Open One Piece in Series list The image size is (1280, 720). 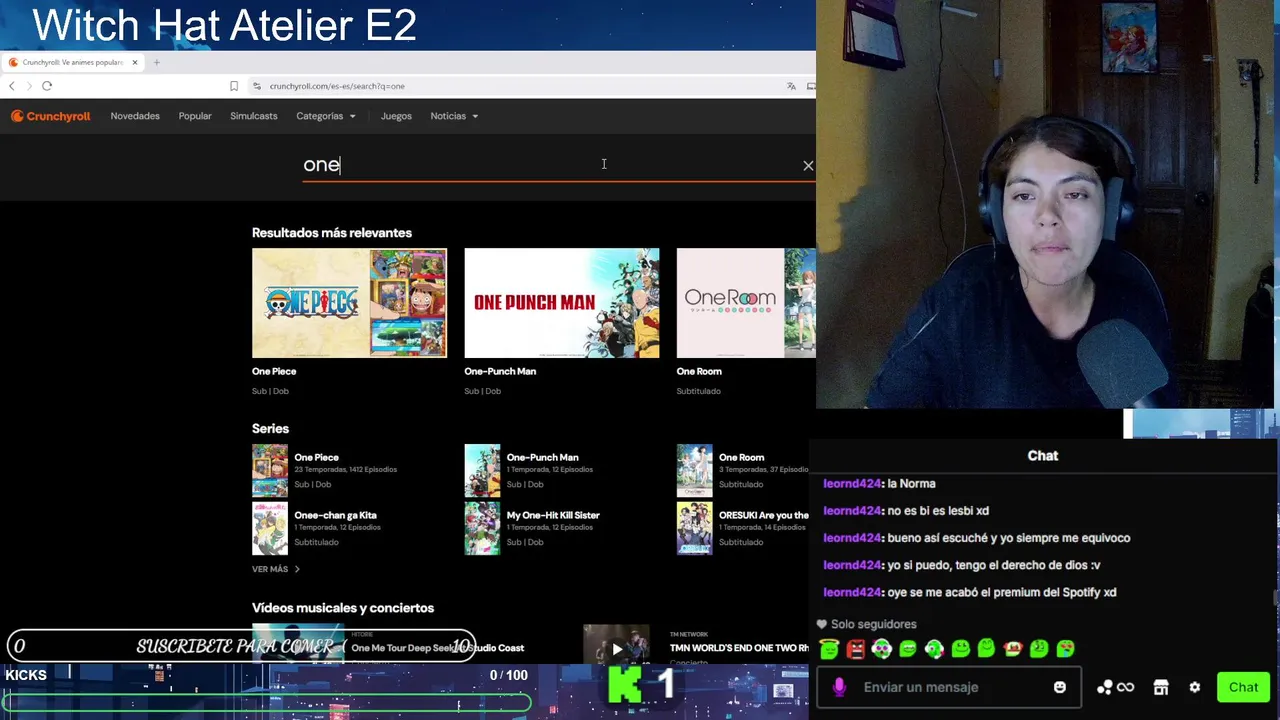pos(316,457)
